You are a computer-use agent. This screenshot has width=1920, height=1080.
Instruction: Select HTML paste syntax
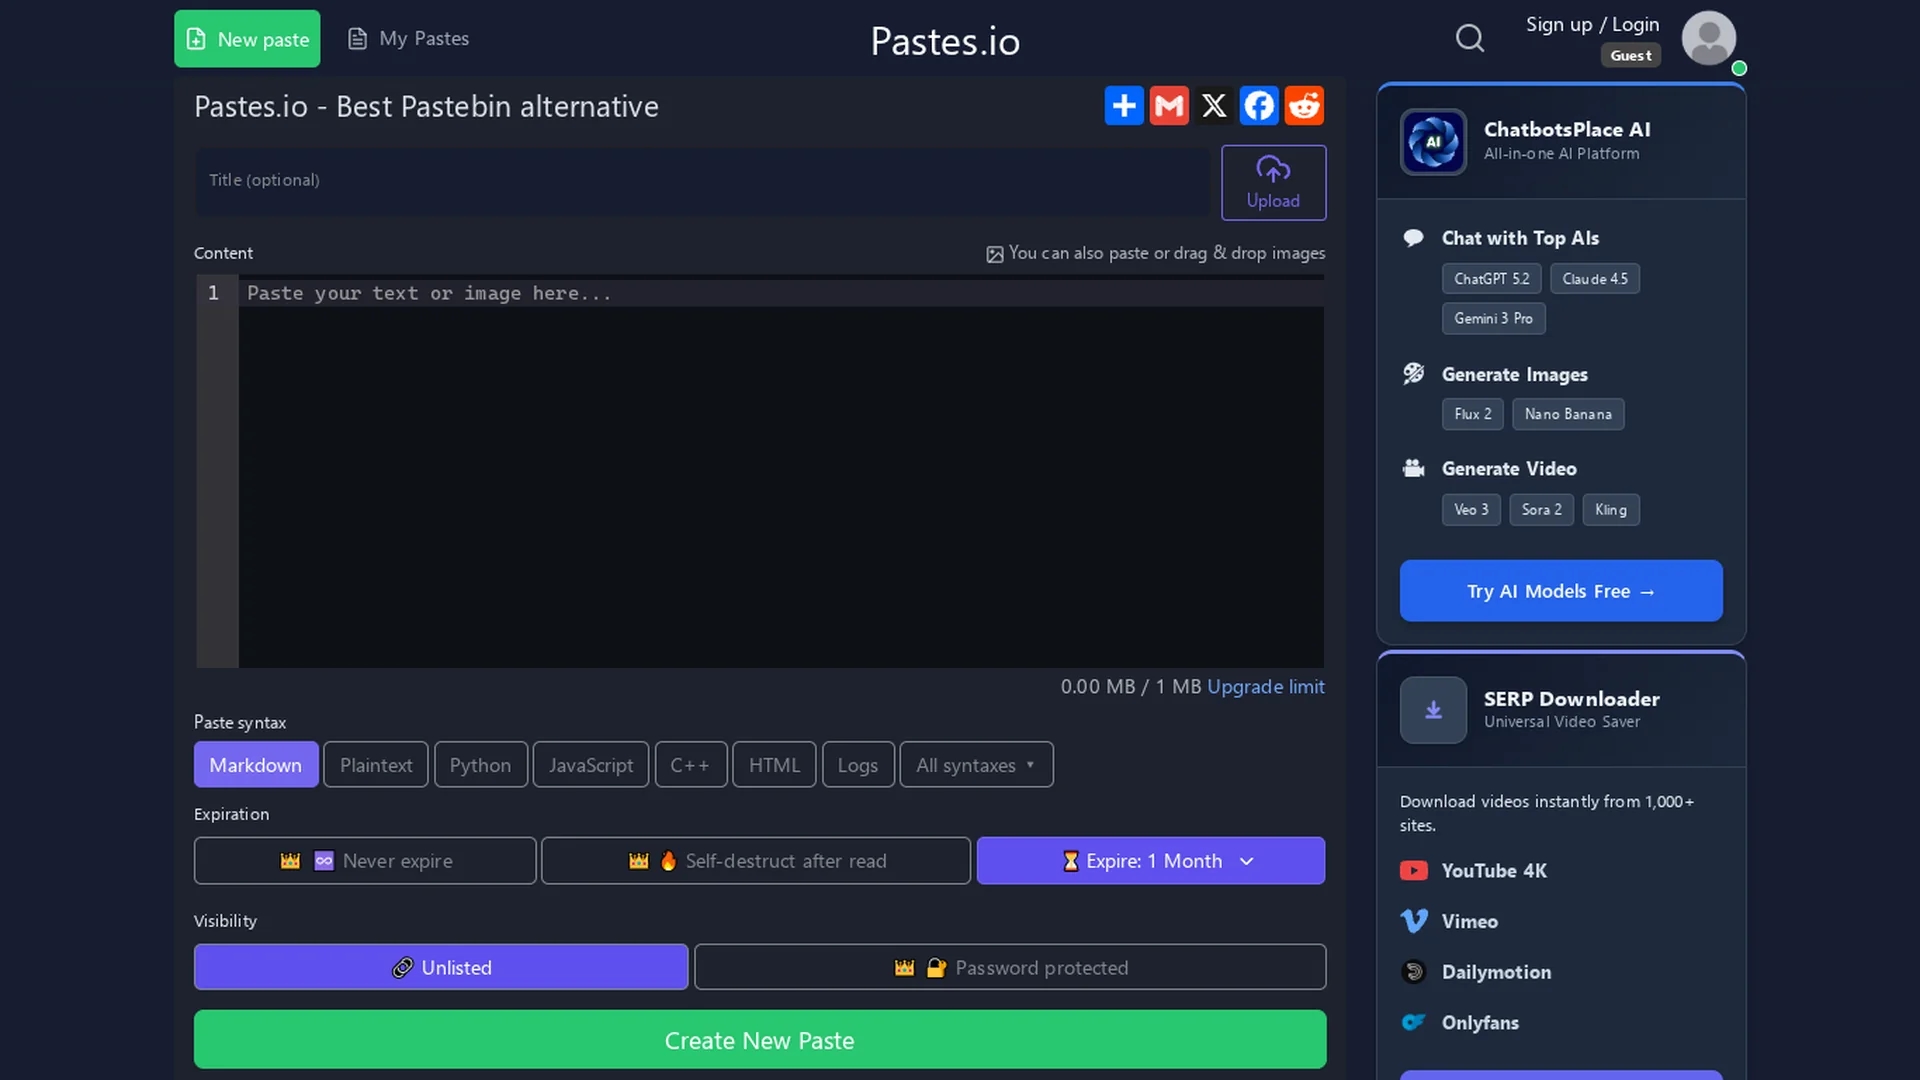(x=774, y=764)
